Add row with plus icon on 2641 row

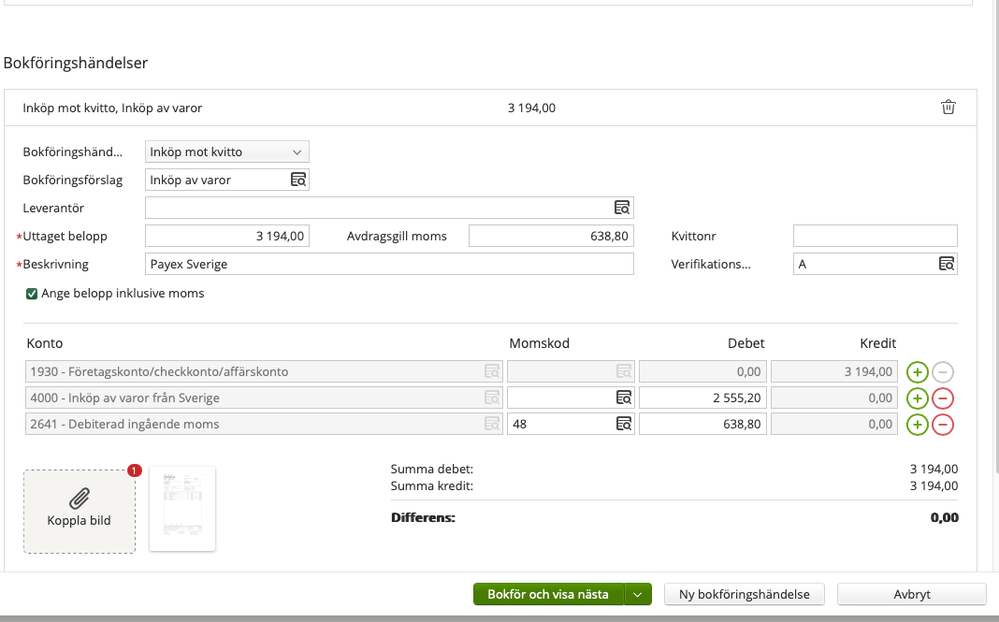click(x=917, y=424)
